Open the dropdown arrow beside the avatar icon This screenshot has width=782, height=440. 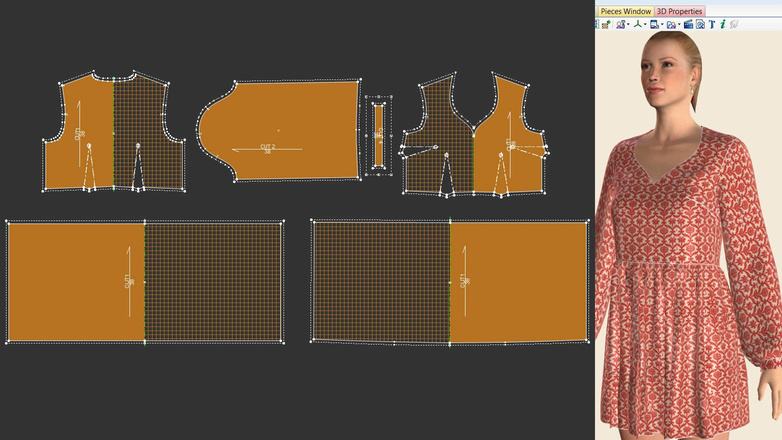pos(629,24)
